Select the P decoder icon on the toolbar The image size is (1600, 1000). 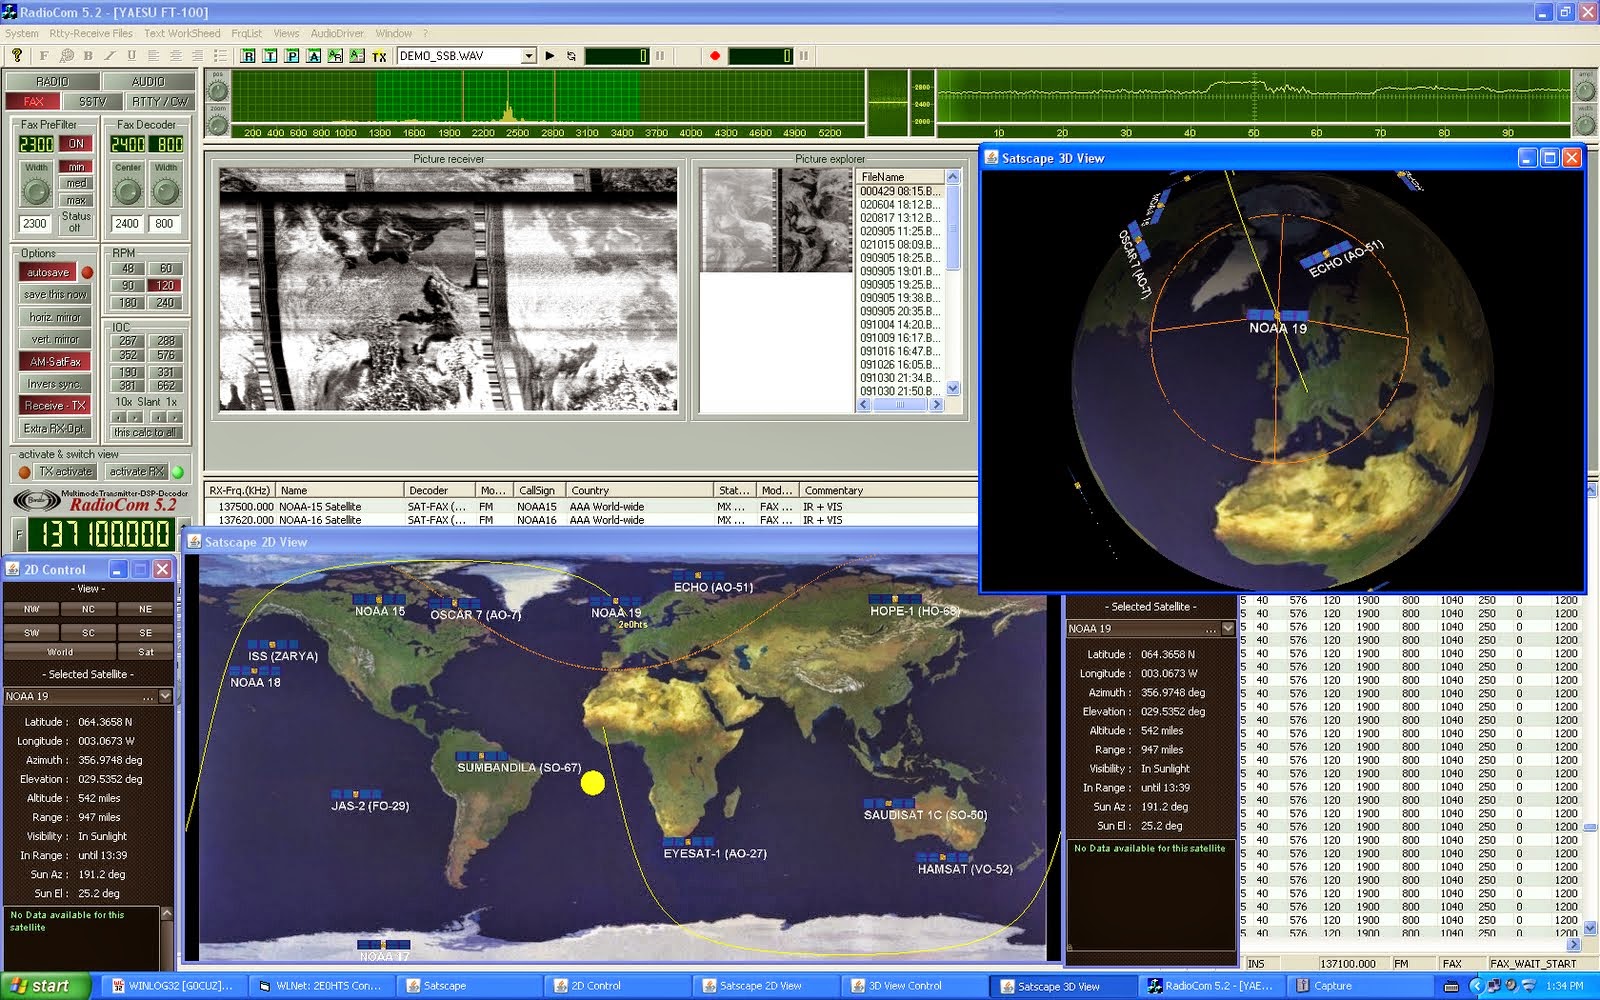coord(291,57)
